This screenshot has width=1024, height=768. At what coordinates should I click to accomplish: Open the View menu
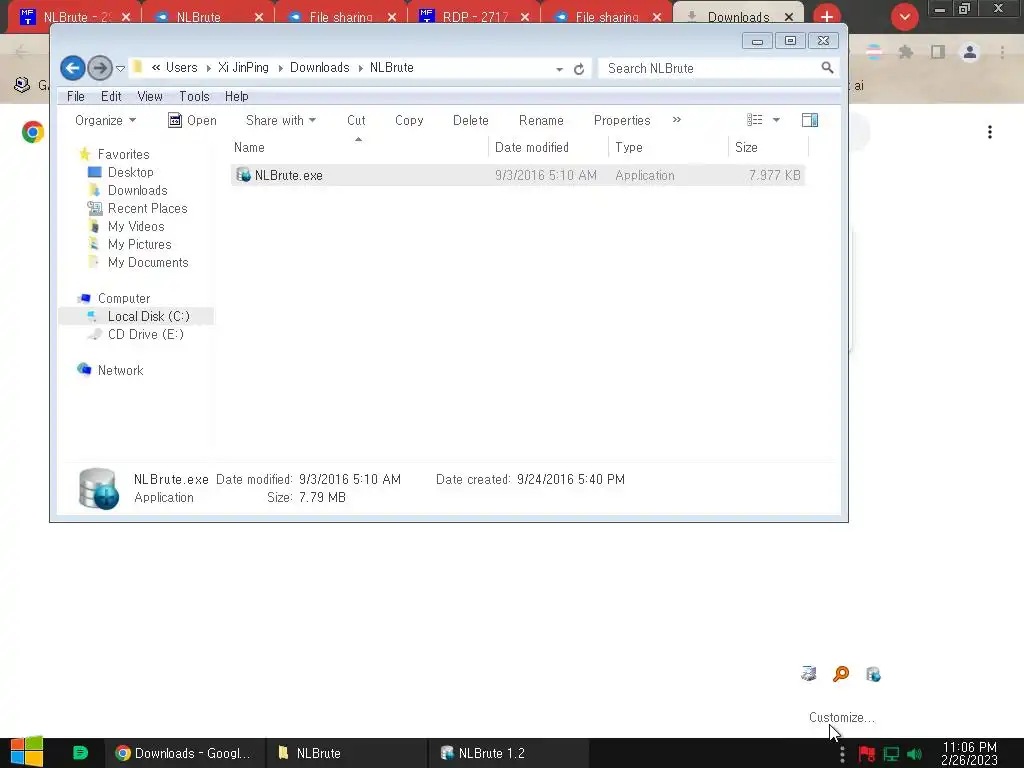[150, 96]
